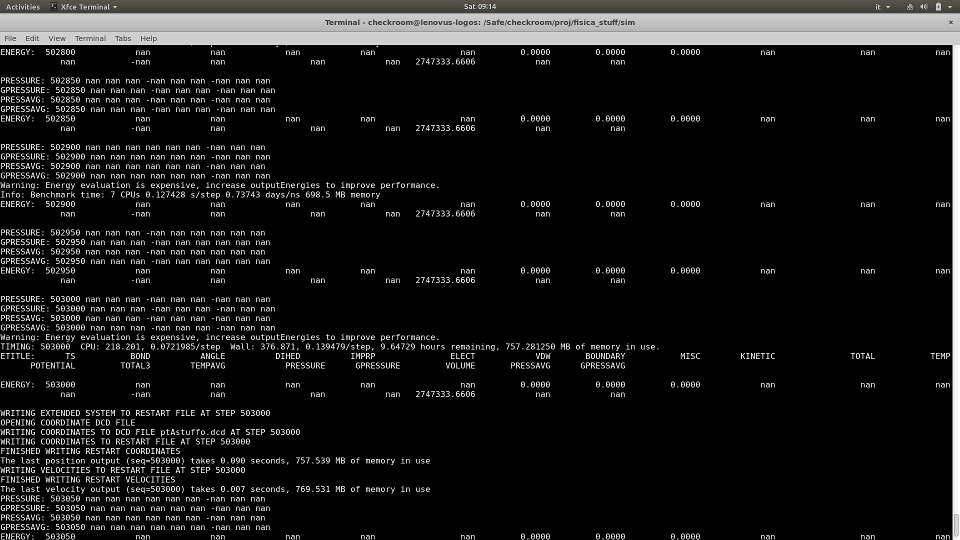Click the battery status icon
This screenshot has width=960, height=540.
(937, 7)
